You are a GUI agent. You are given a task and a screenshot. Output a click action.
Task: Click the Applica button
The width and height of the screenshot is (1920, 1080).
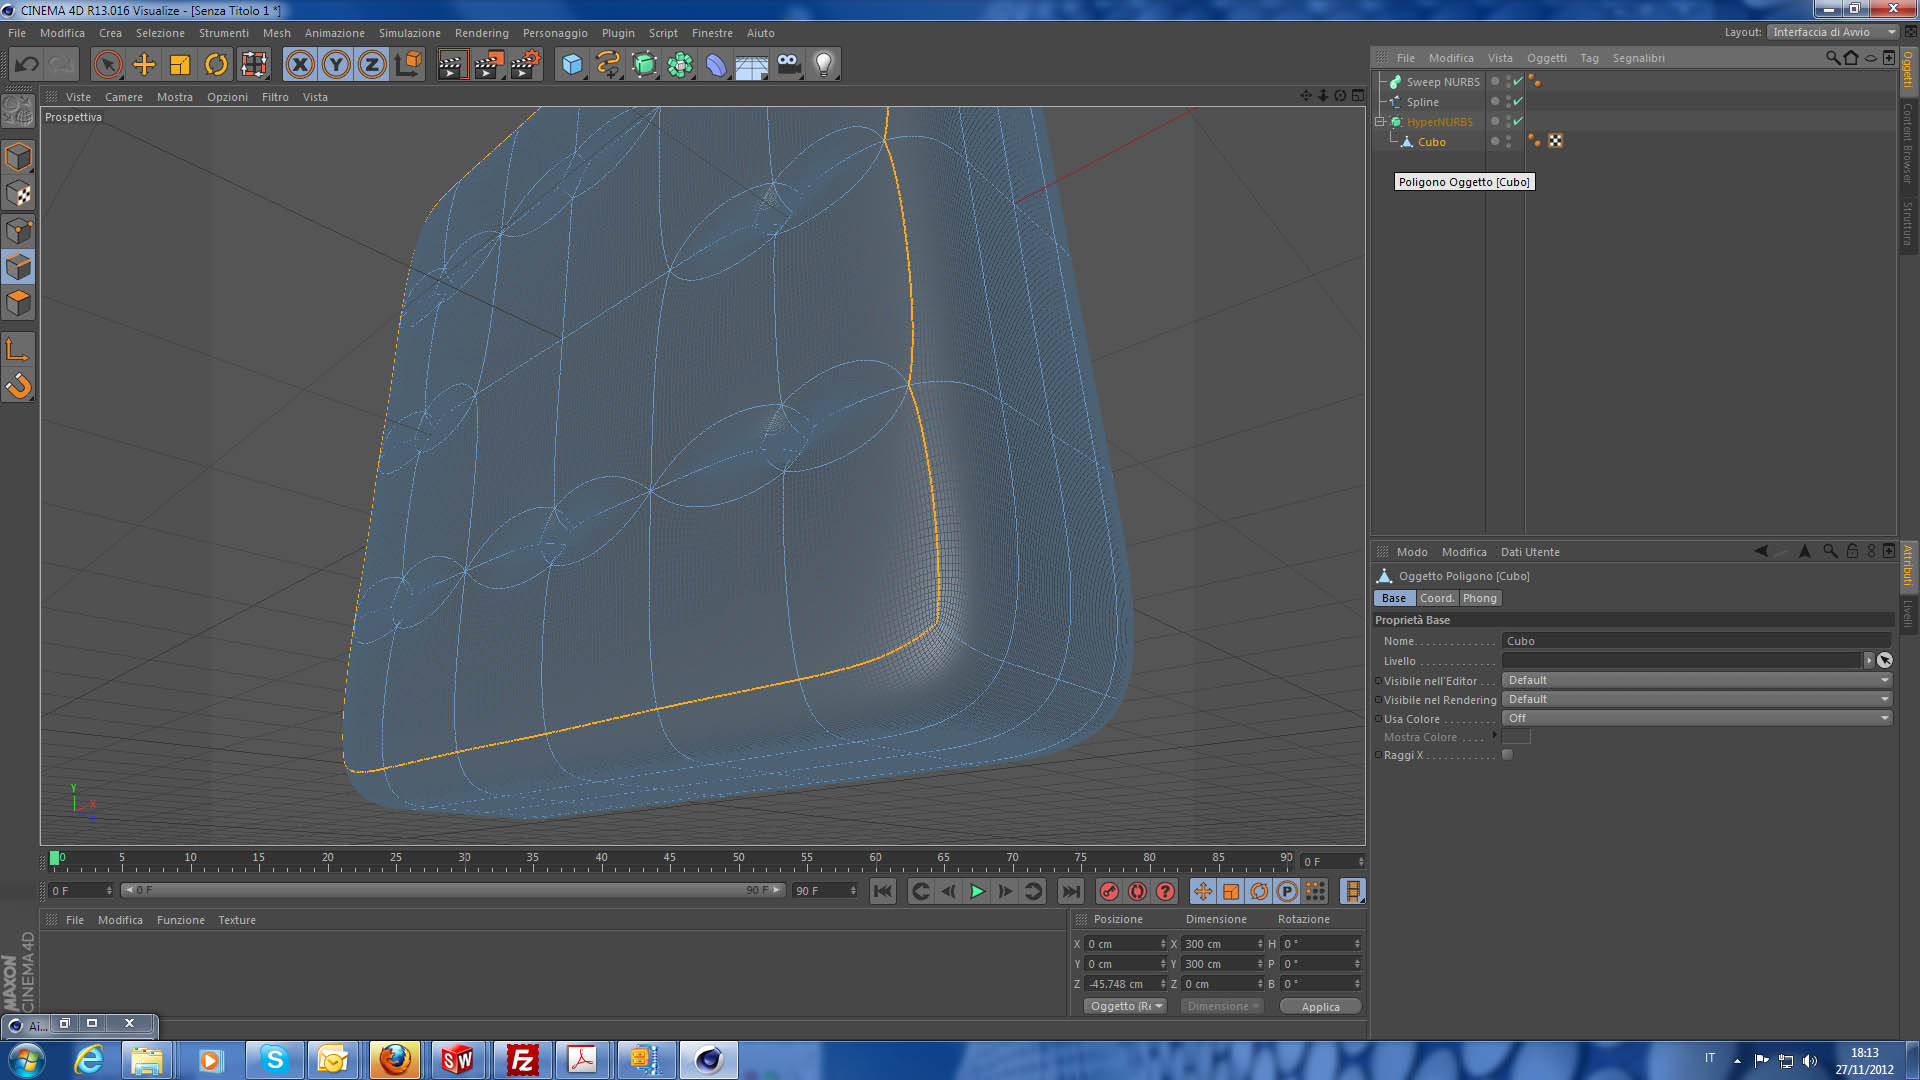click(1320, 1007)
